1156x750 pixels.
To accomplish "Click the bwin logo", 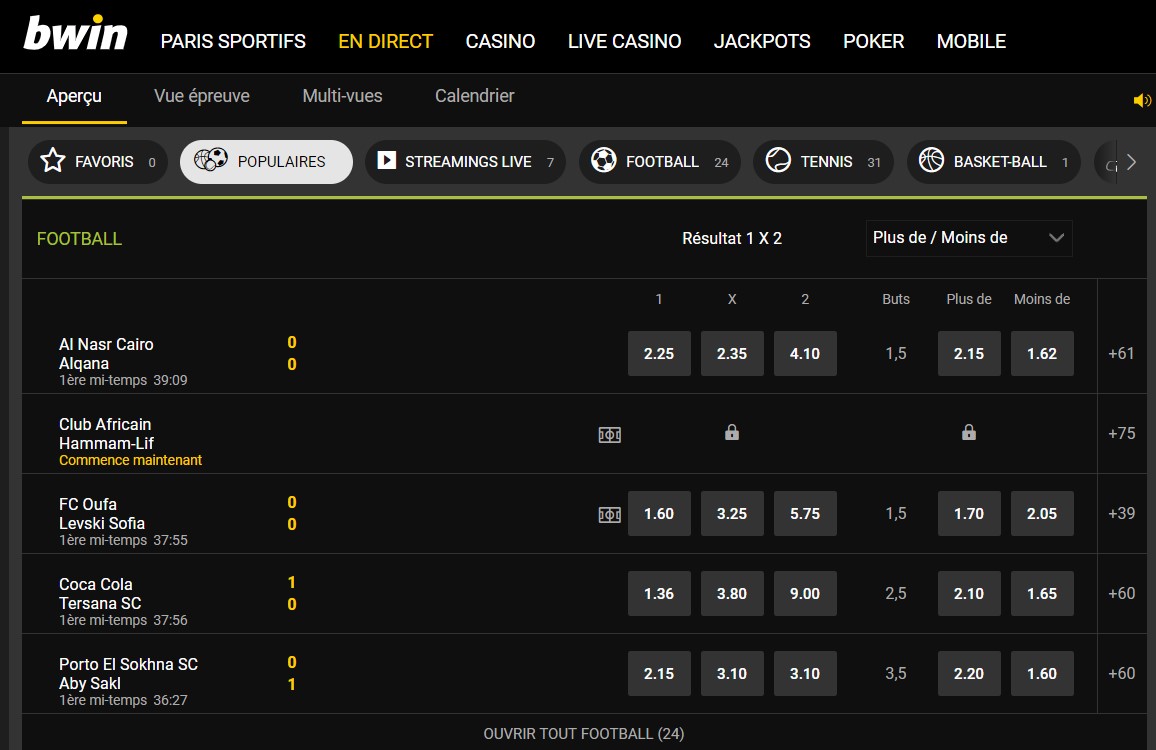I will pos(75,33).
